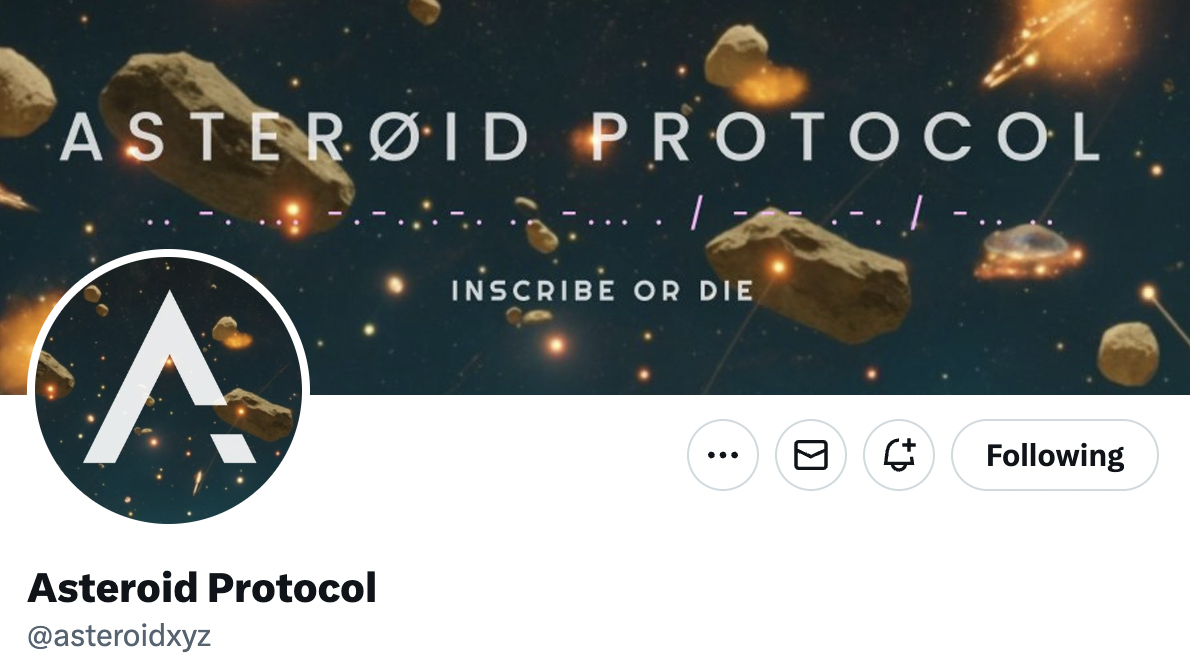Click the @asteroidxyz handle
1190x658 pixels.
tap(119, 636)
